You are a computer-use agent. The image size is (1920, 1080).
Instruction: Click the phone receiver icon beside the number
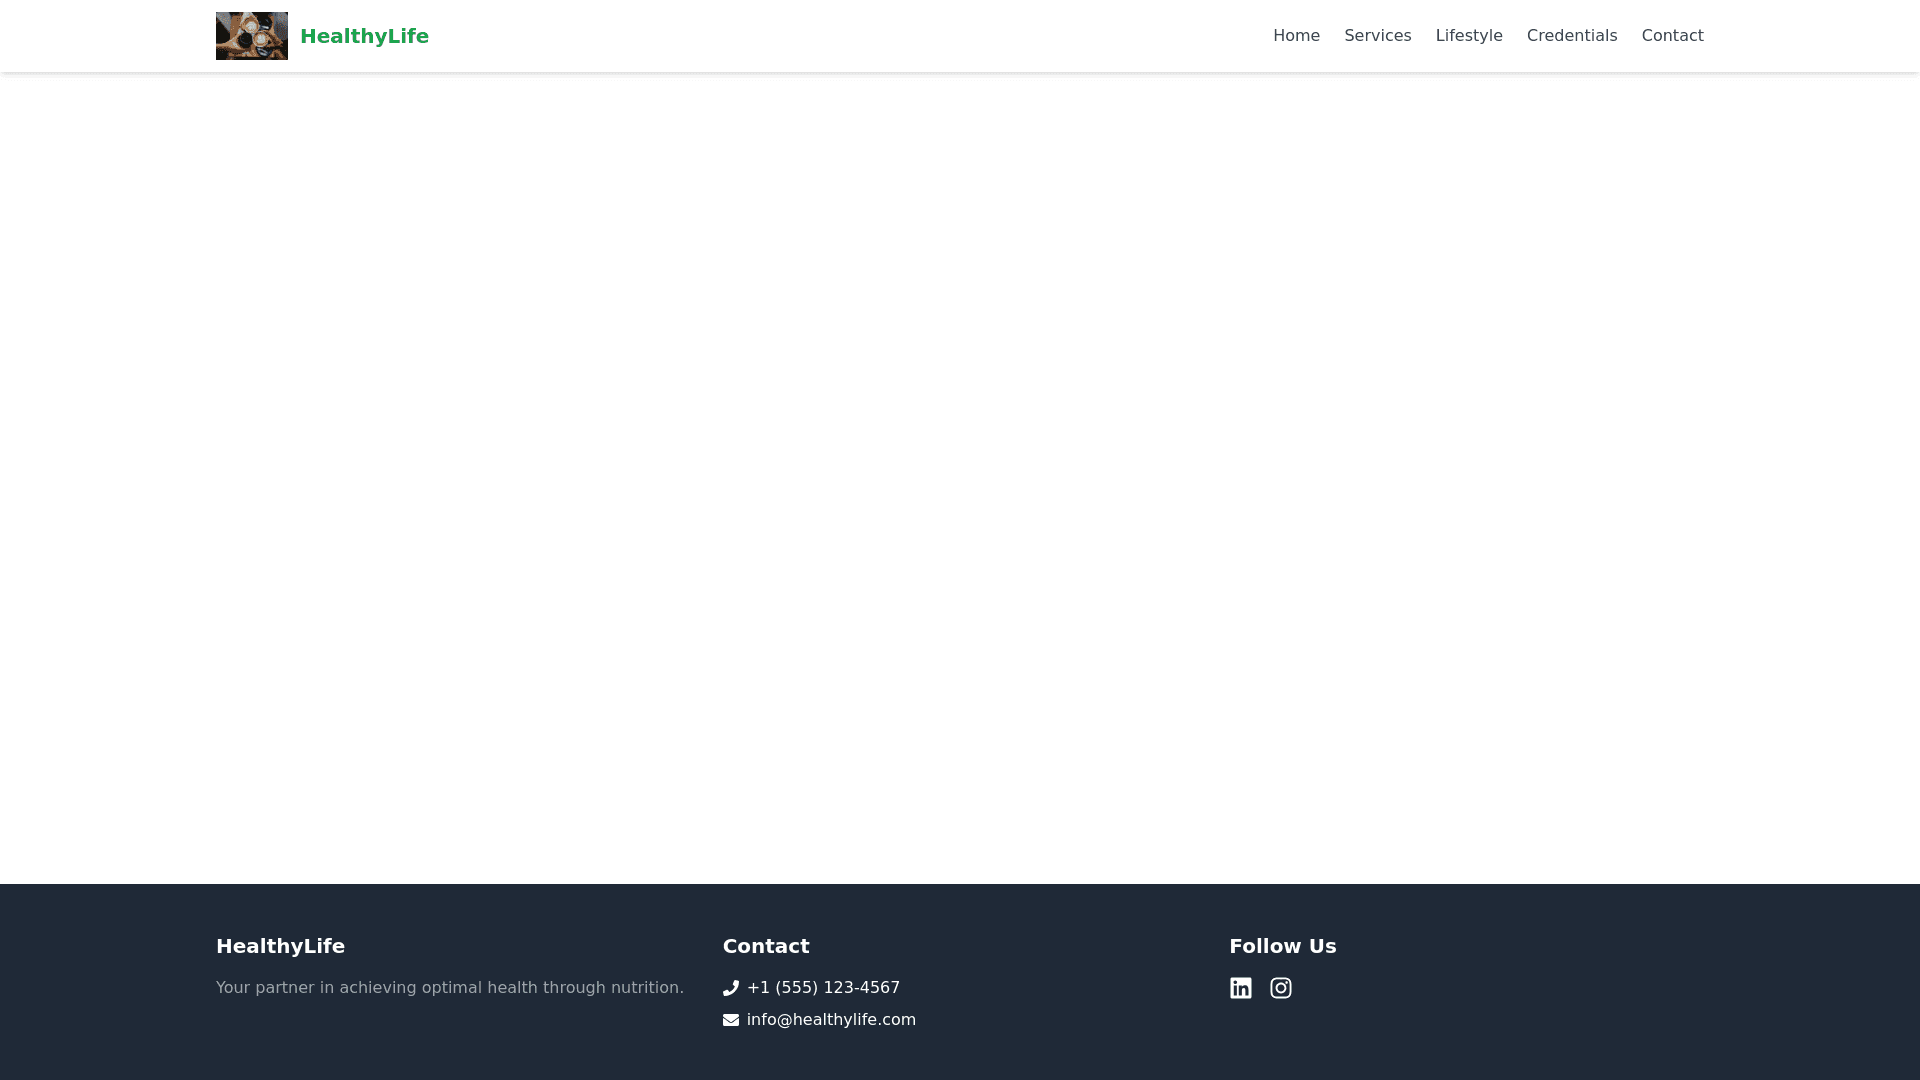(731, 987)
